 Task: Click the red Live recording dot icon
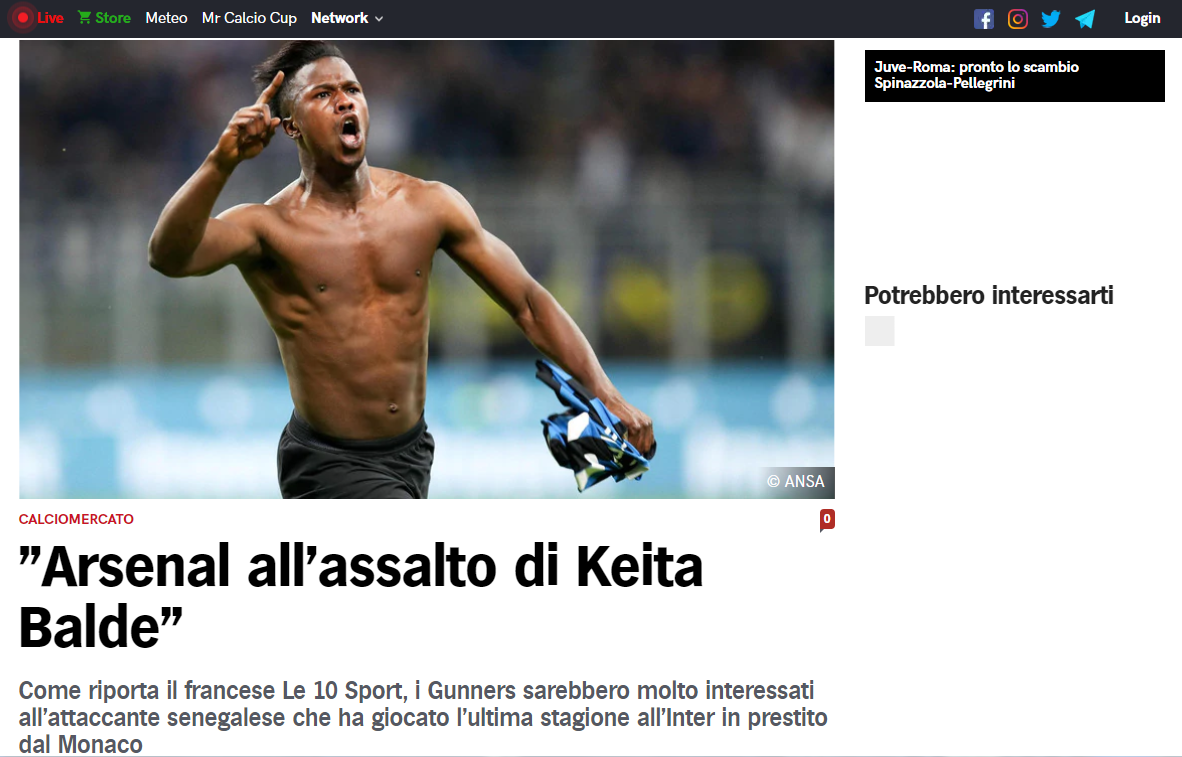(x=23, y=17)
